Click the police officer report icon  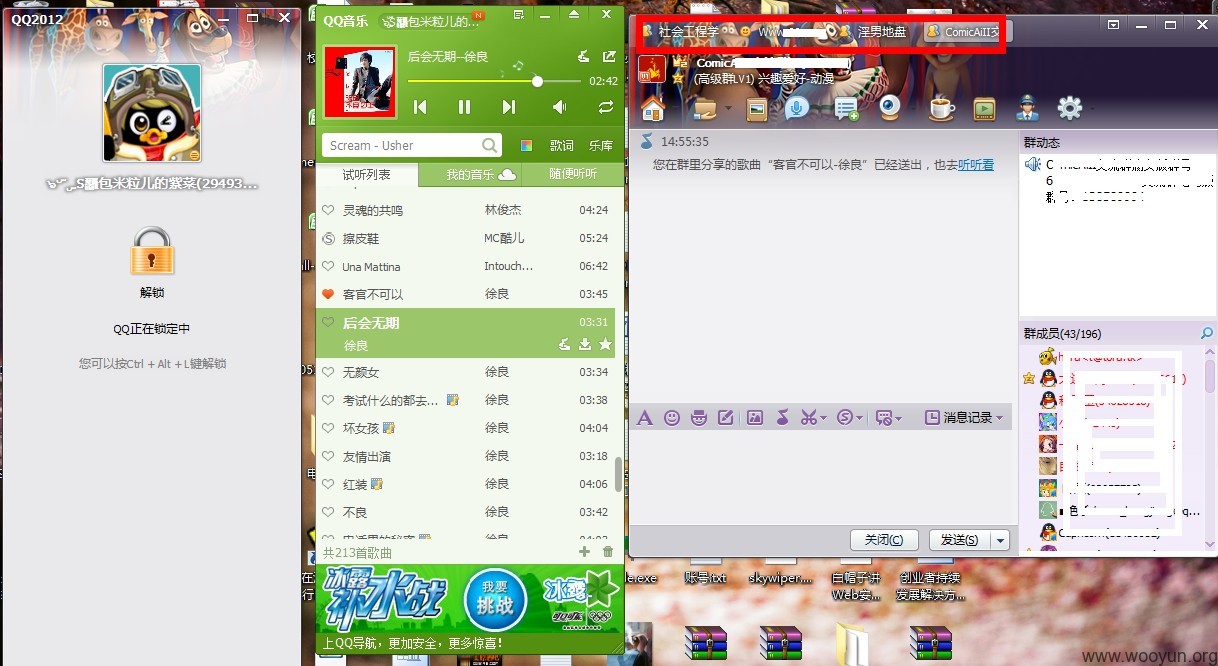(1027, 108)
